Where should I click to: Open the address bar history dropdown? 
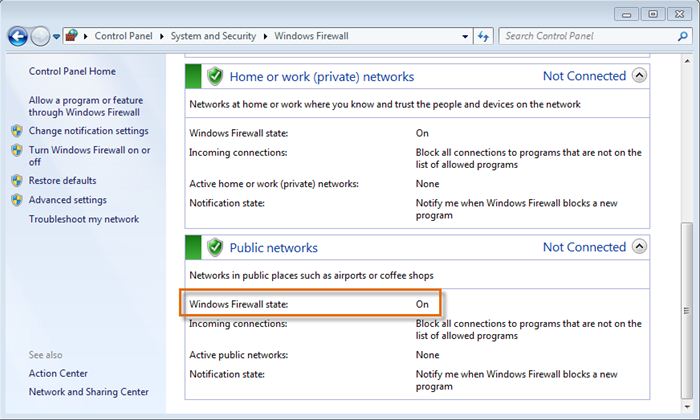tap(465, 37)
